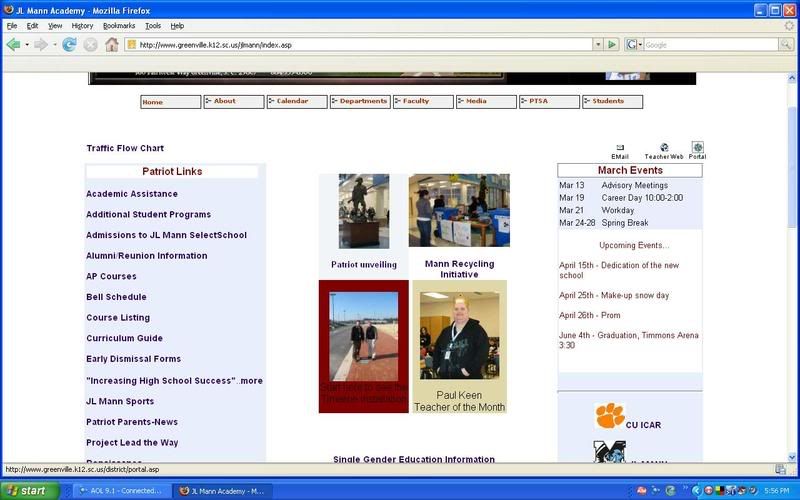Click the CU ICAR link
This screenshot has width=800, height=500.
point(643,425)
